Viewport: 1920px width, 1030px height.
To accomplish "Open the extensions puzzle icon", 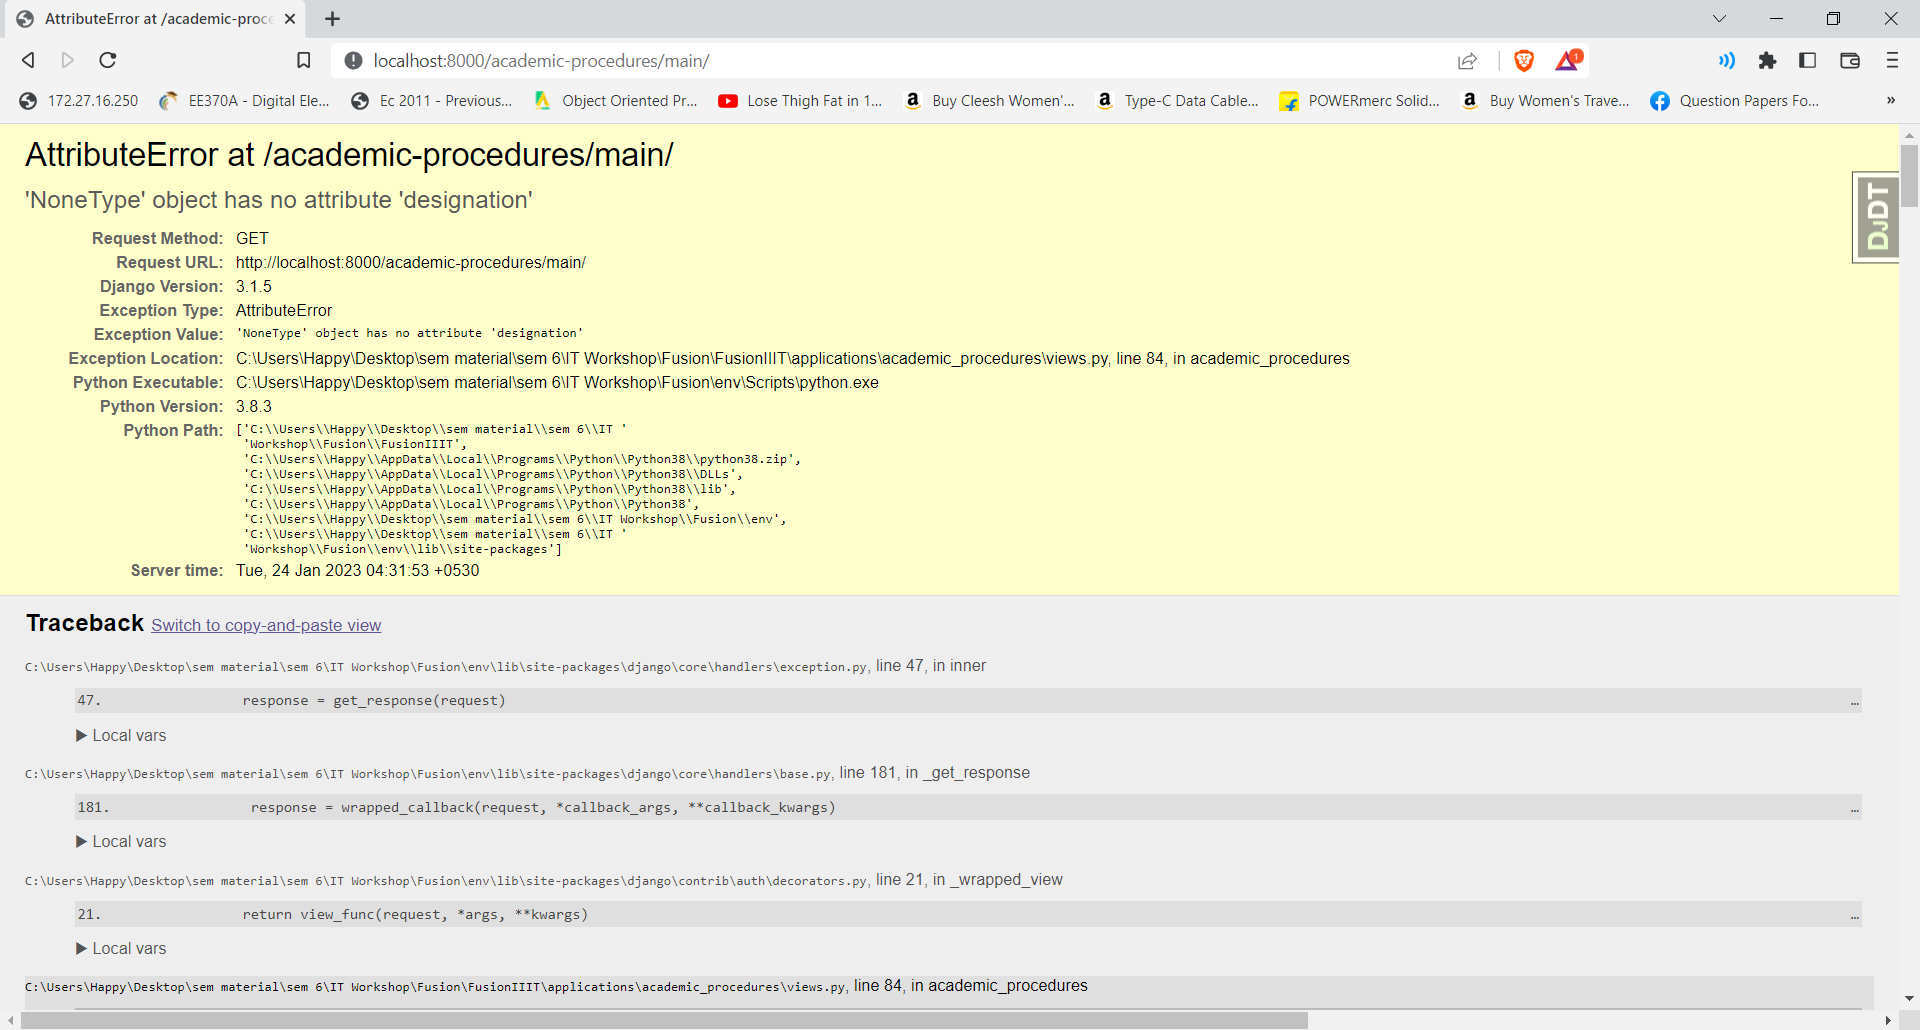I will tap(1768, 61).
